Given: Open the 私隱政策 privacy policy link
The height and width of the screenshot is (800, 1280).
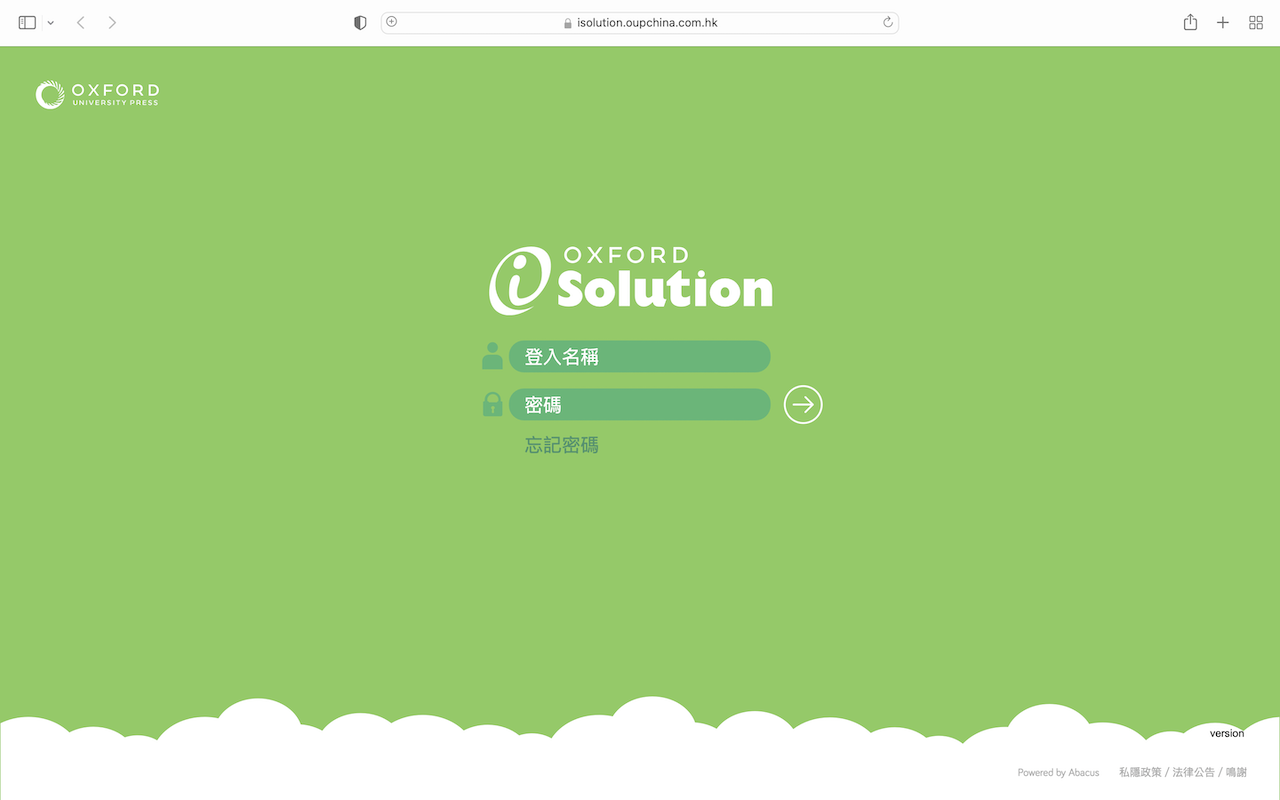Looking at the screenshot, I should coord(1140,772).
